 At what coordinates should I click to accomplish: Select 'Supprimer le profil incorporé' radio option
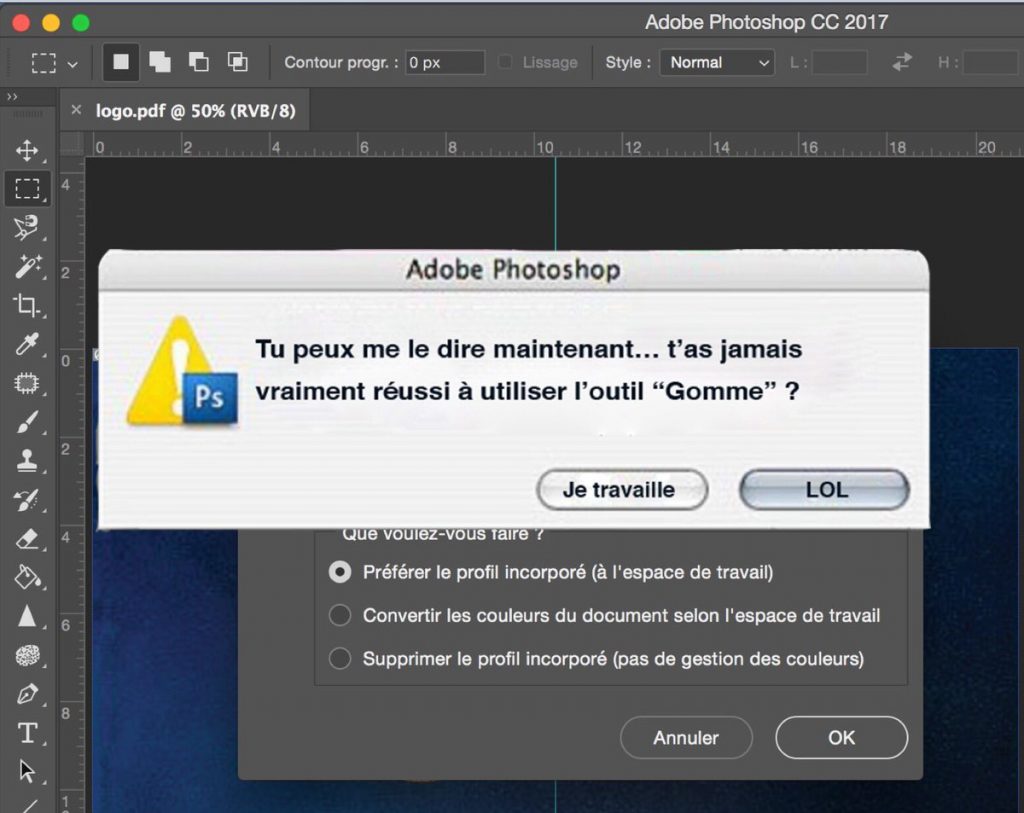coord(340,658)
